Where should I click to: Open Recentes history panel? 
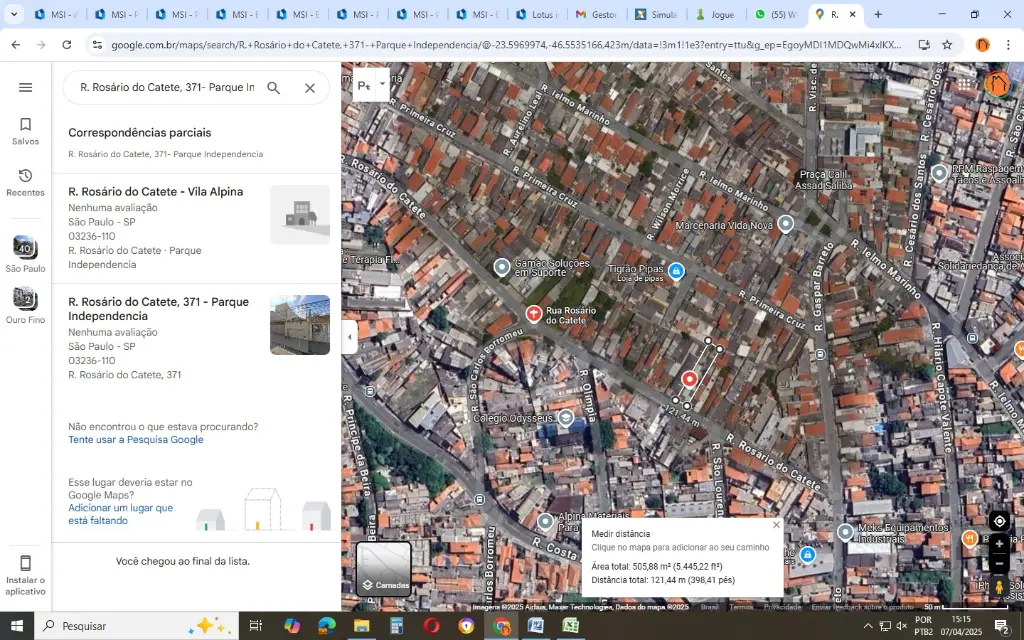pyautogui.click(x=25, y=183)
